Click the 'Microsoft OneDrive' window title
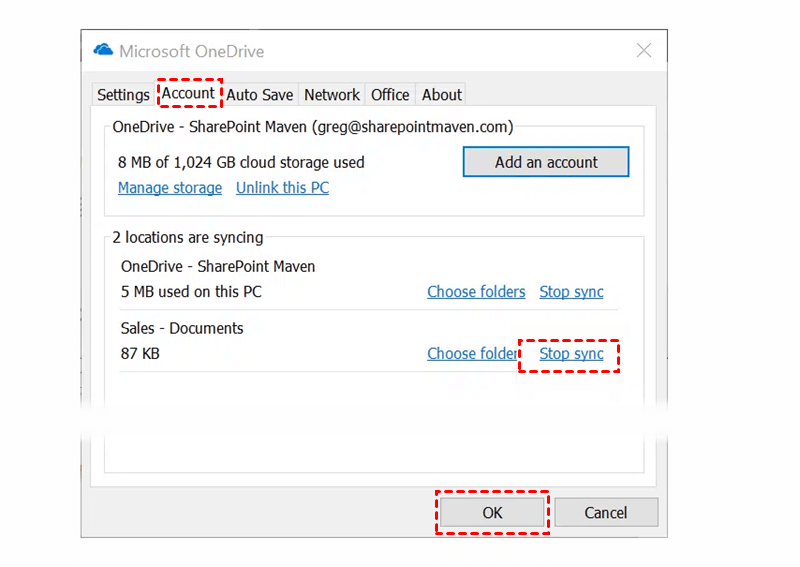800x567 pixels. tap(191, 51)
